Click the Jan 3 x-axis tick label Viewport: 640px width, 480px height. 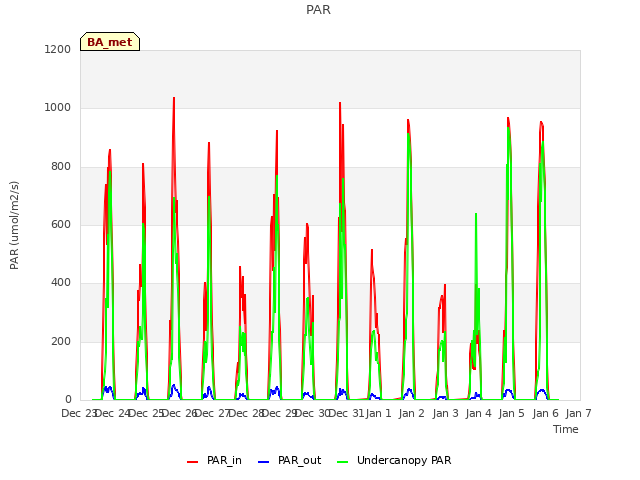click(x=445, y=413)
